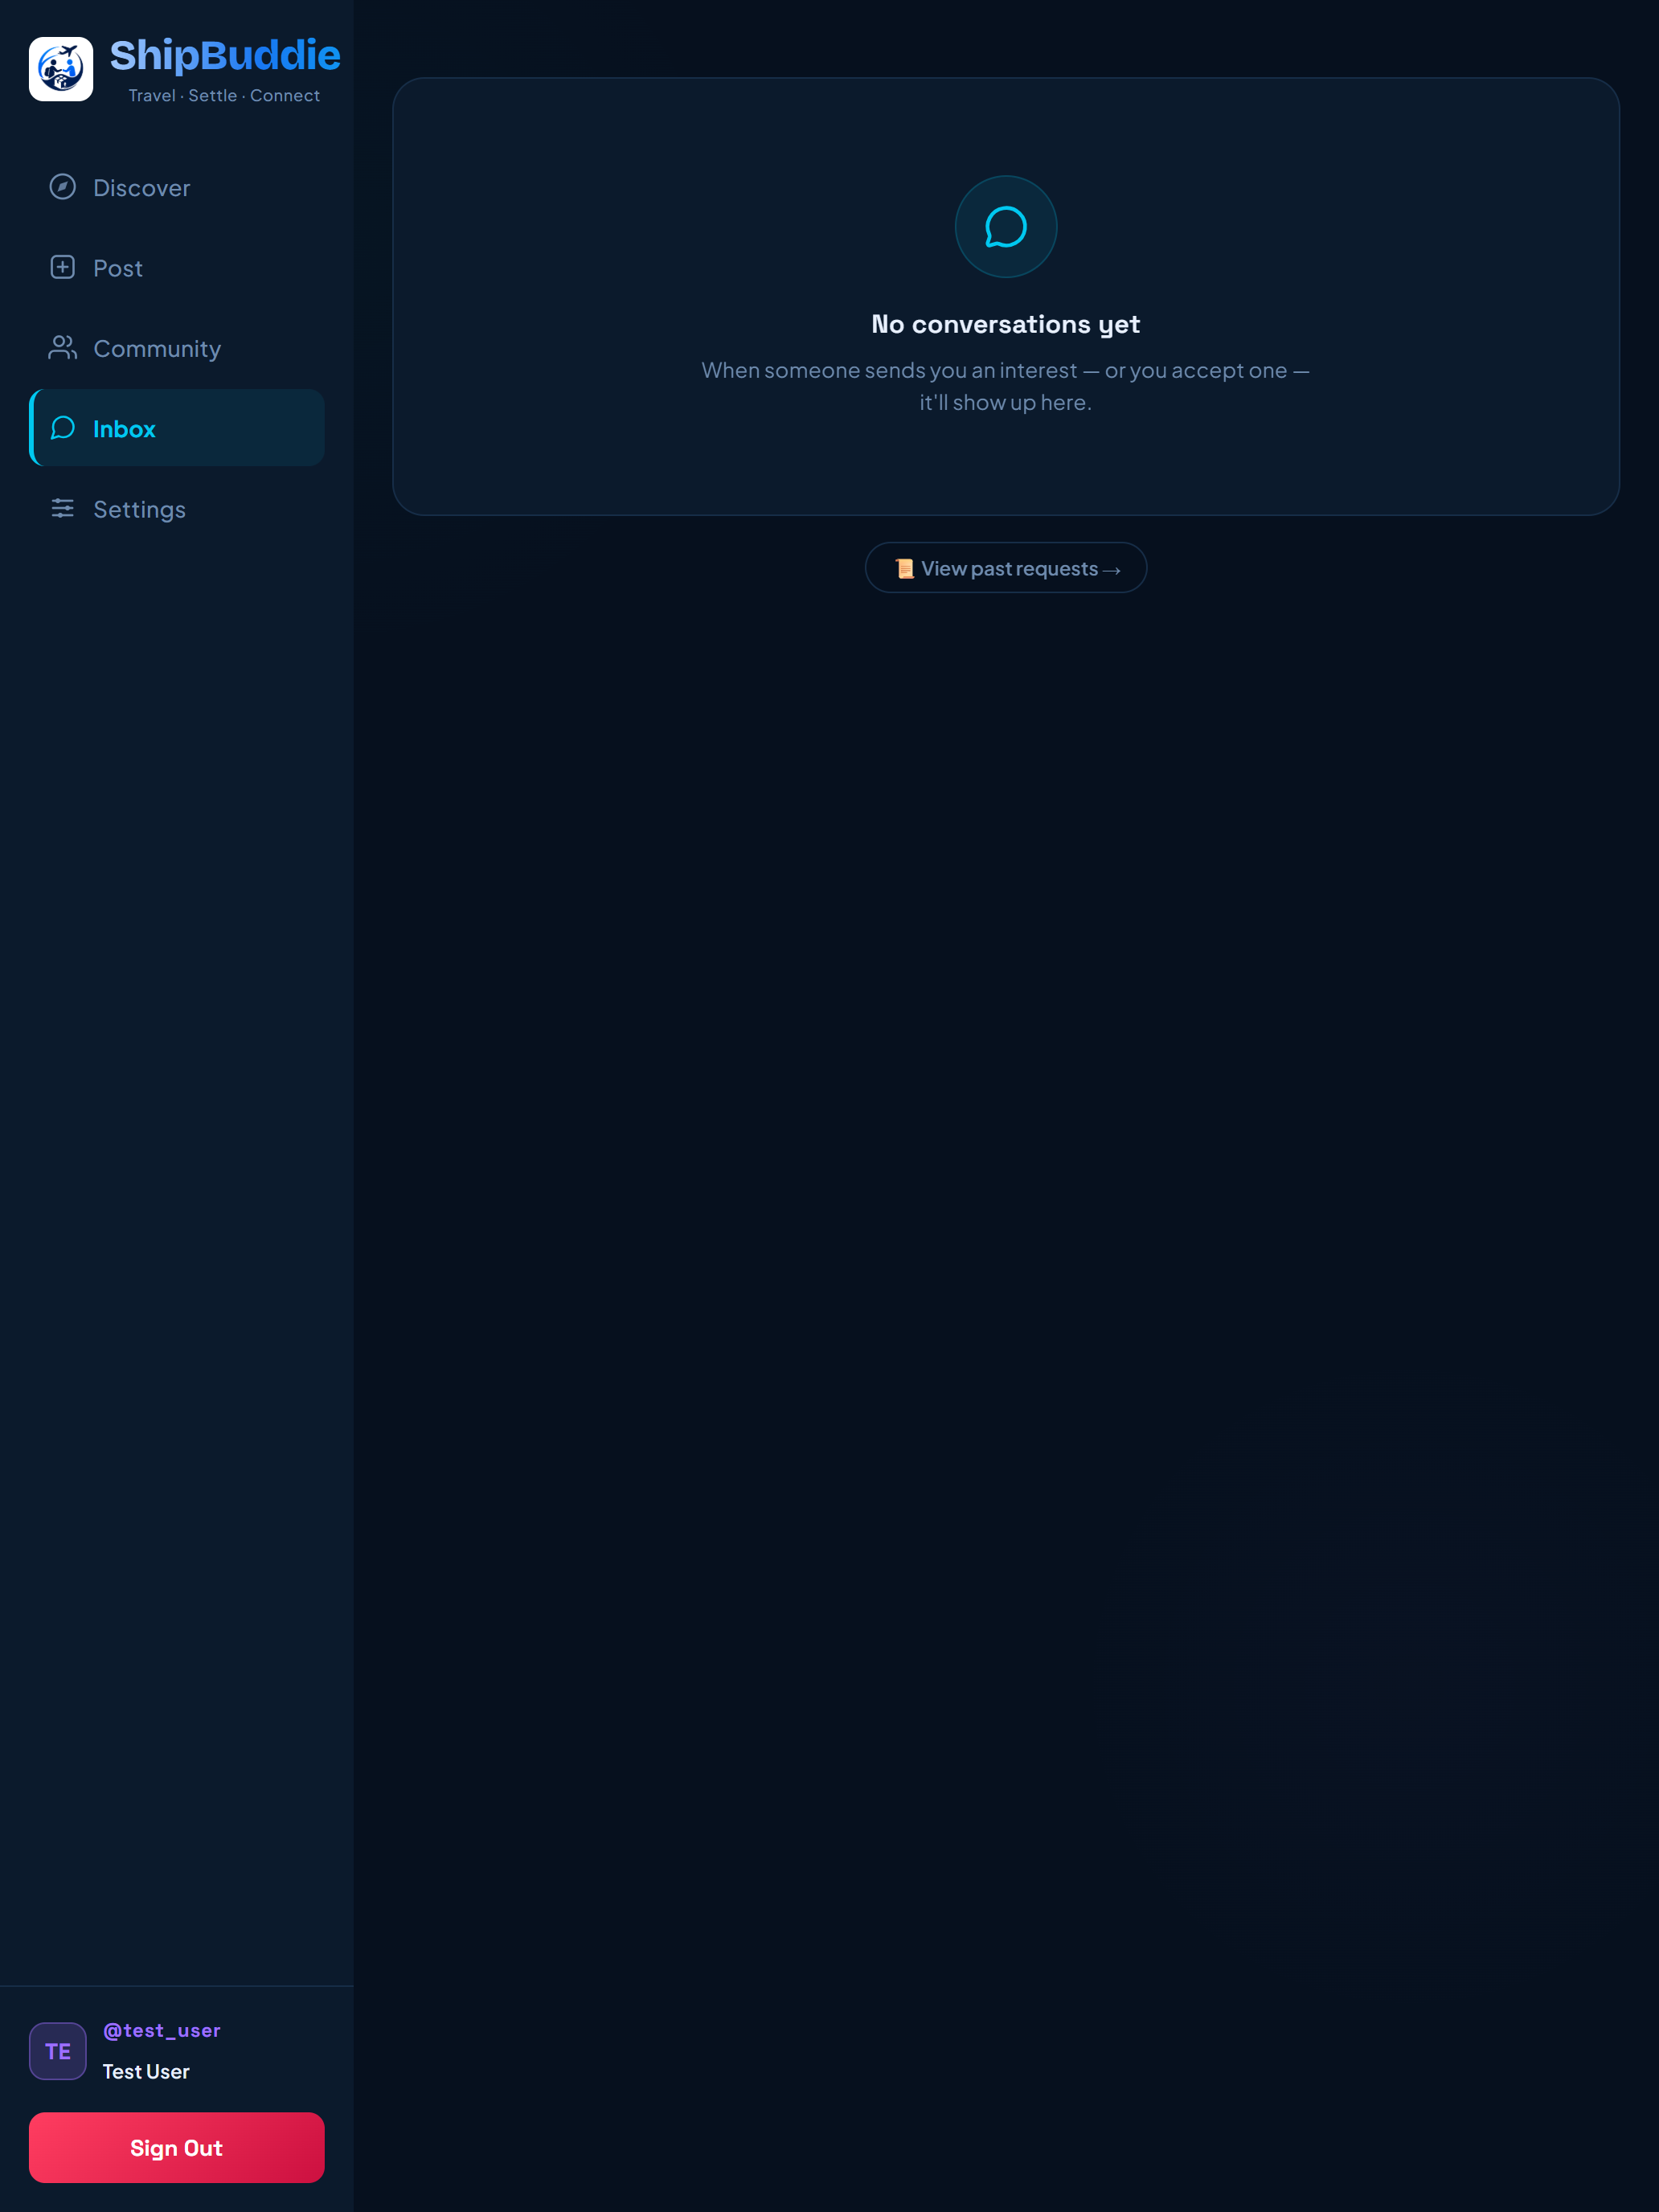Select the Inbox menu label

(x=124, y=429)
